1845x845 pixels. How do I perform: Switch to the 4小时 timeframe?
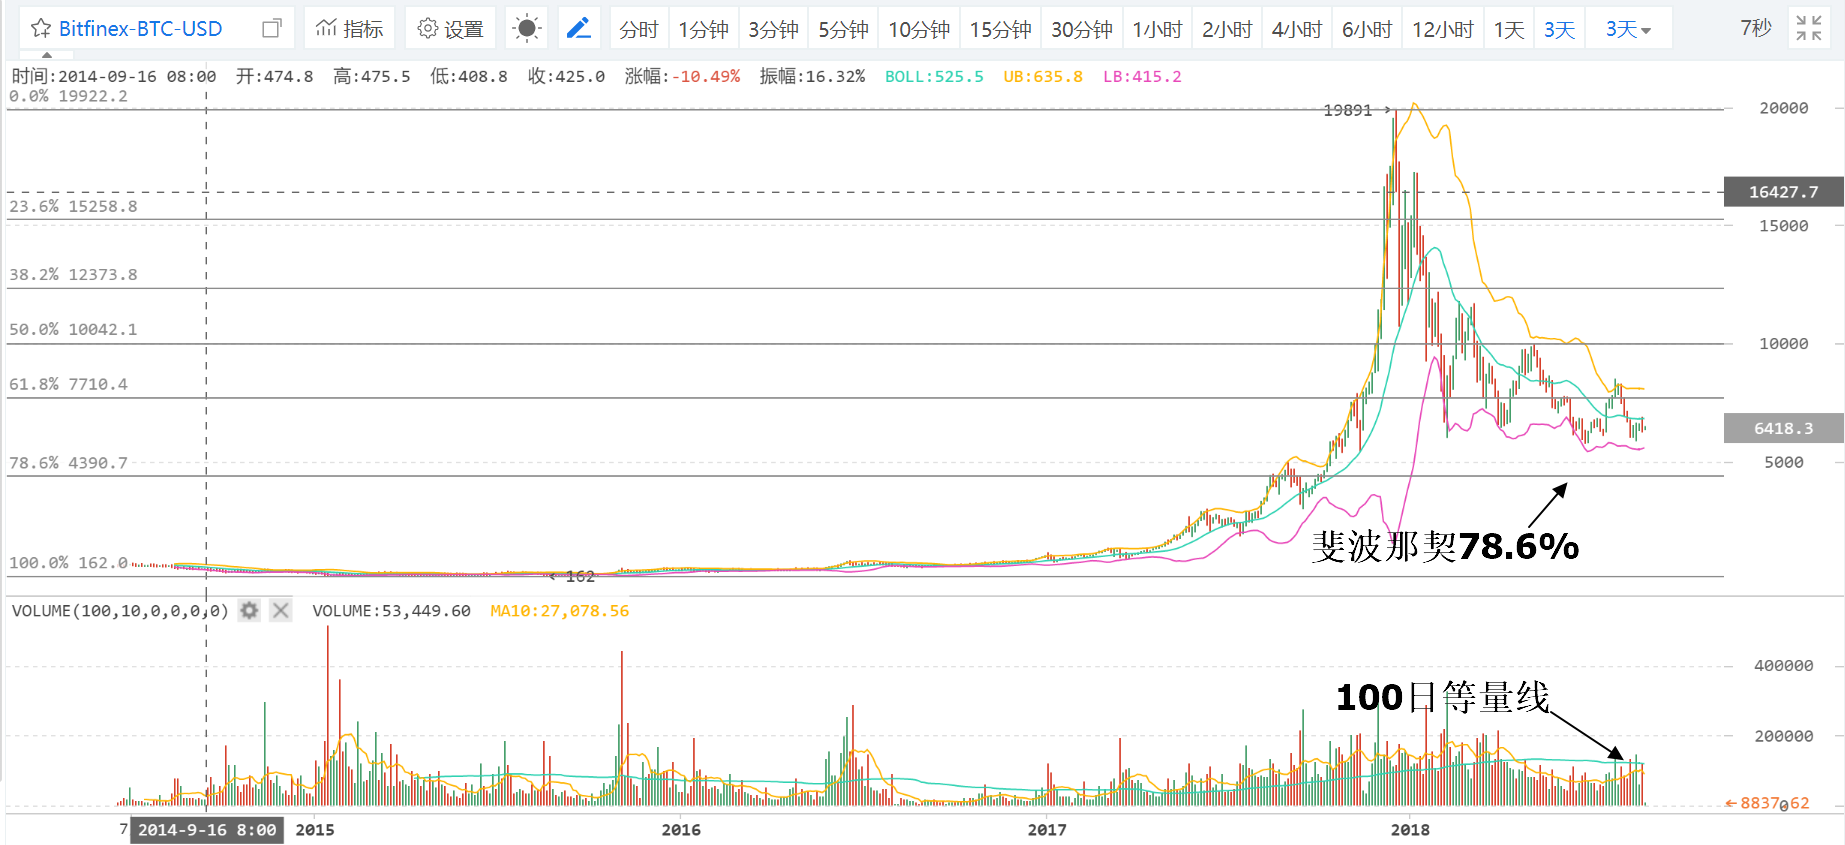point(1297,29)
